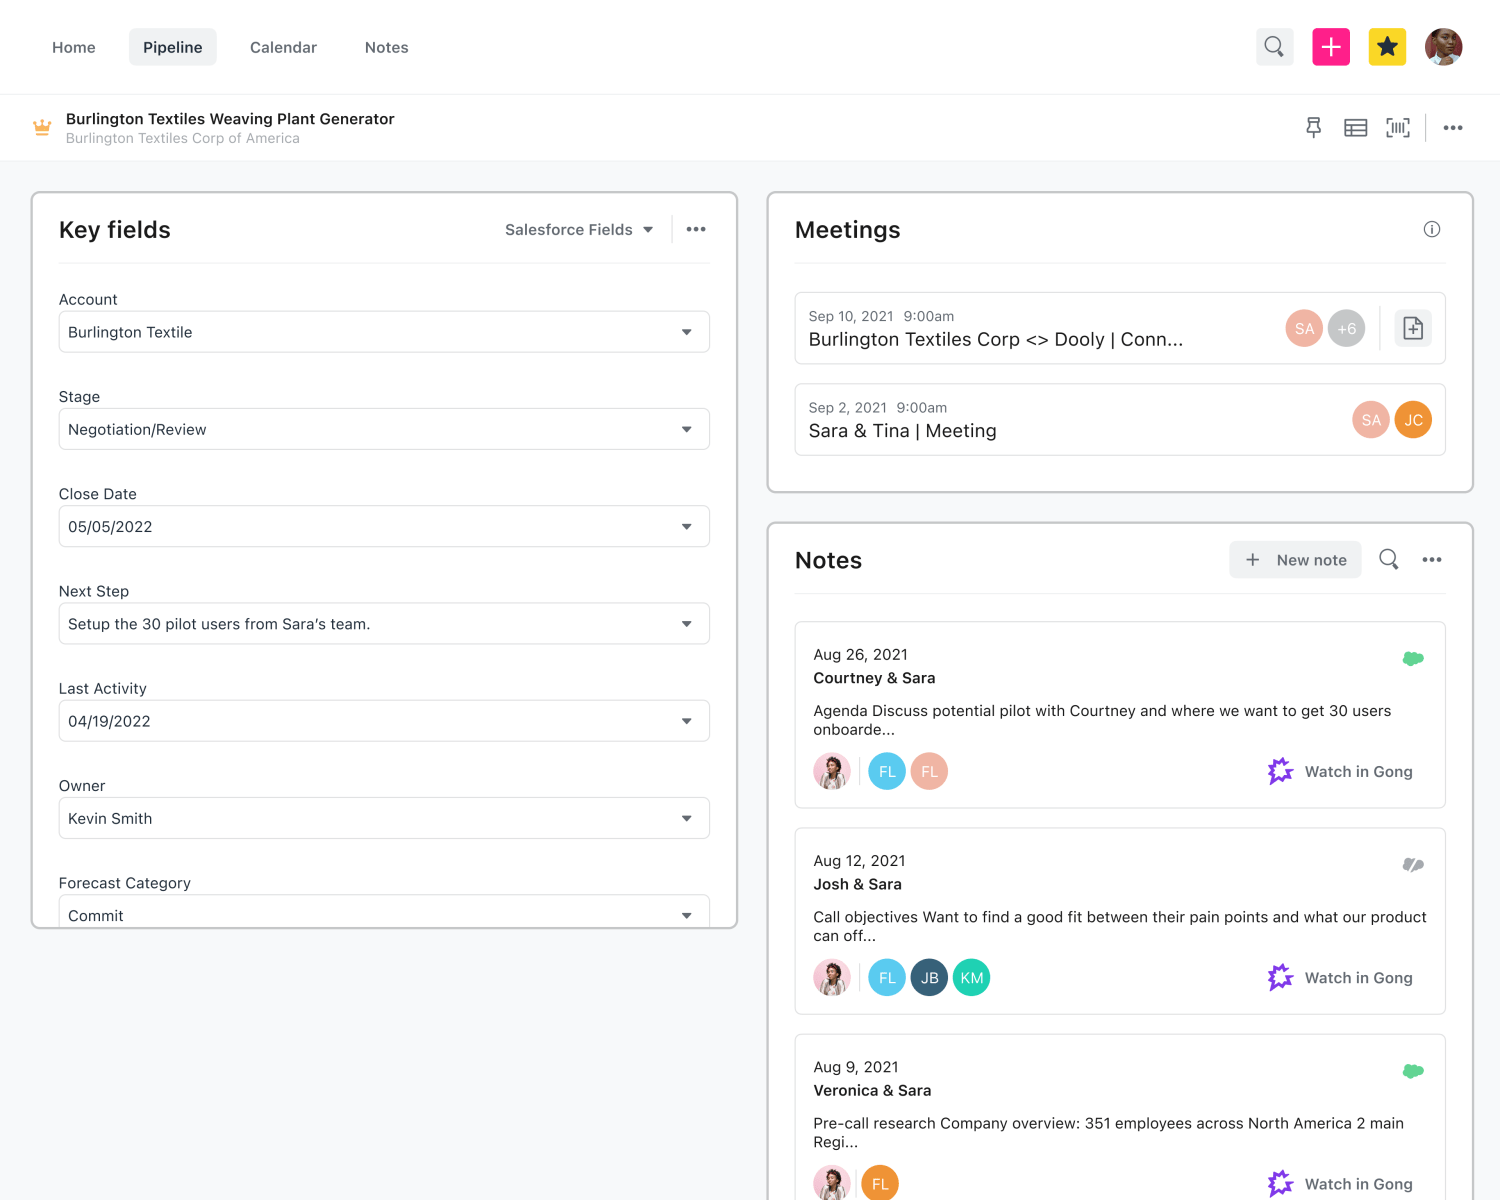This screenshot has width=1500, height=1200.
Task: Open the yellow star favorites button
Action: (x=1387, y=47)
